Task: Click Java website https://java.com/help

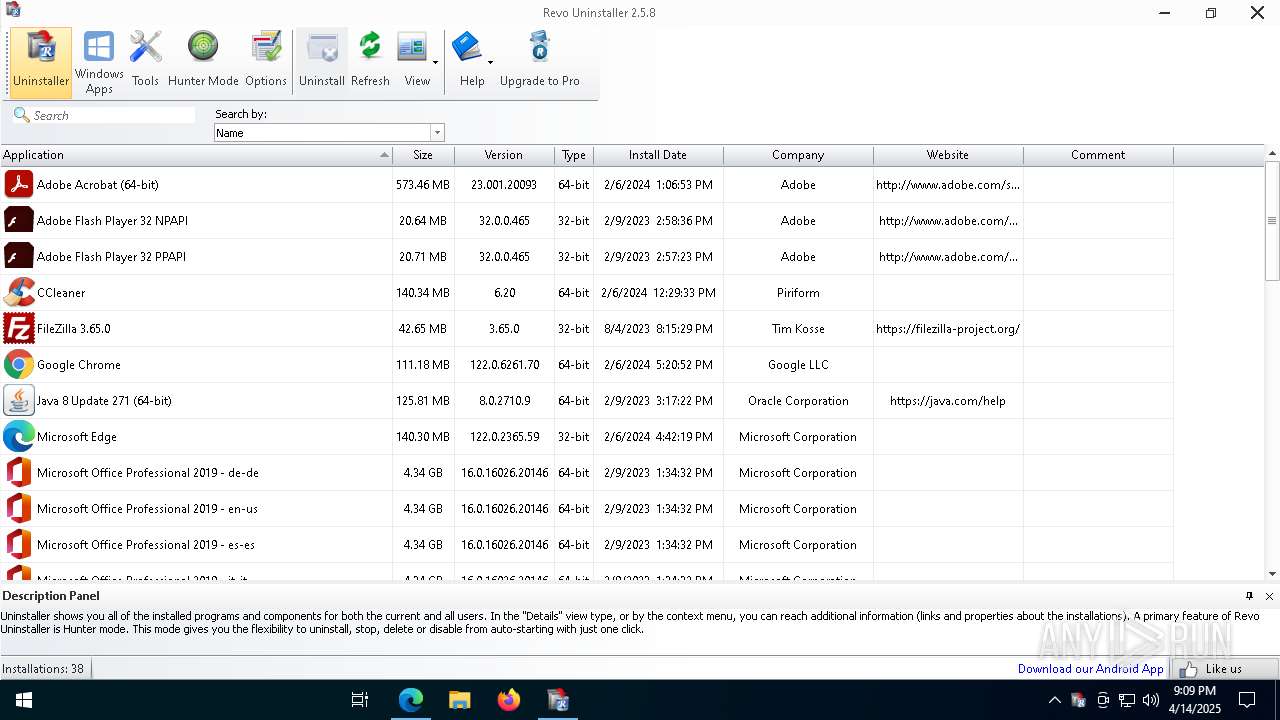Action: [x=948, y=401]
